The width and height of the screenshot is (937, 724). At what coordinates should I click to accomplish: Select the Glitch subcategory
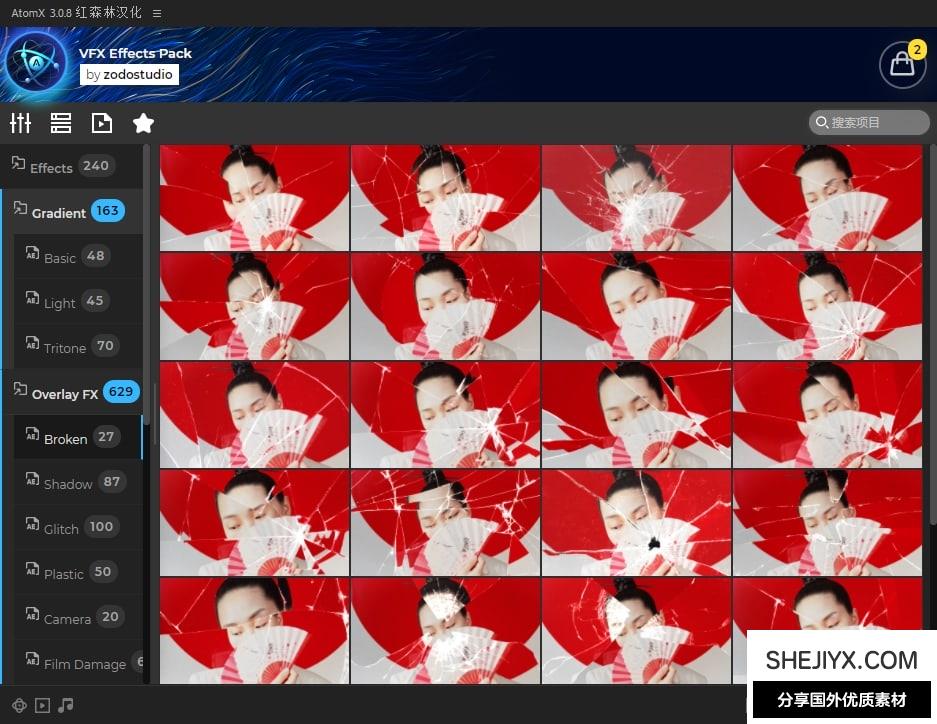click(61, 528)
